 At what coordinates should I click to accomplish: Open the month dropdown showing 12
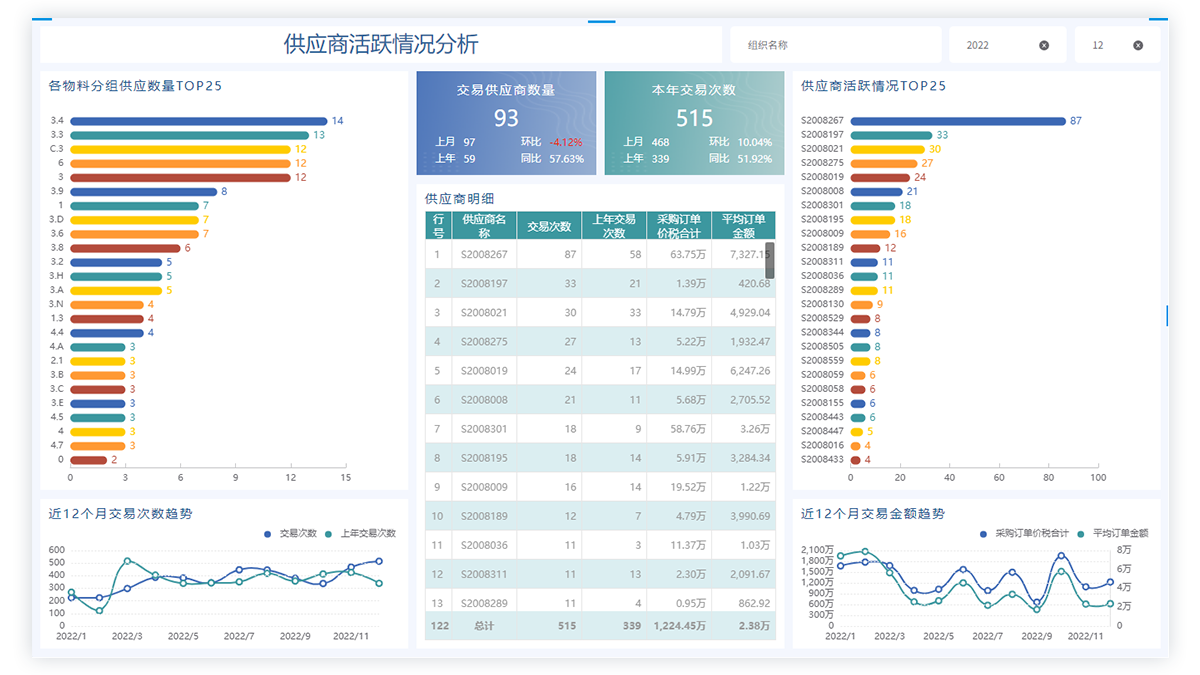coord(1105,45)
